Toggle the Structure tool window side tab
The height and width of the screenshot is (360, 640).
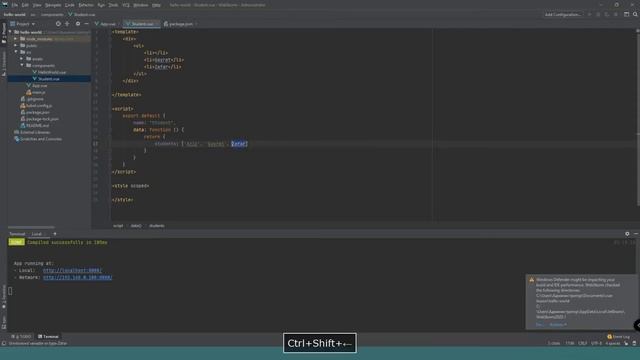click(4, 64)
